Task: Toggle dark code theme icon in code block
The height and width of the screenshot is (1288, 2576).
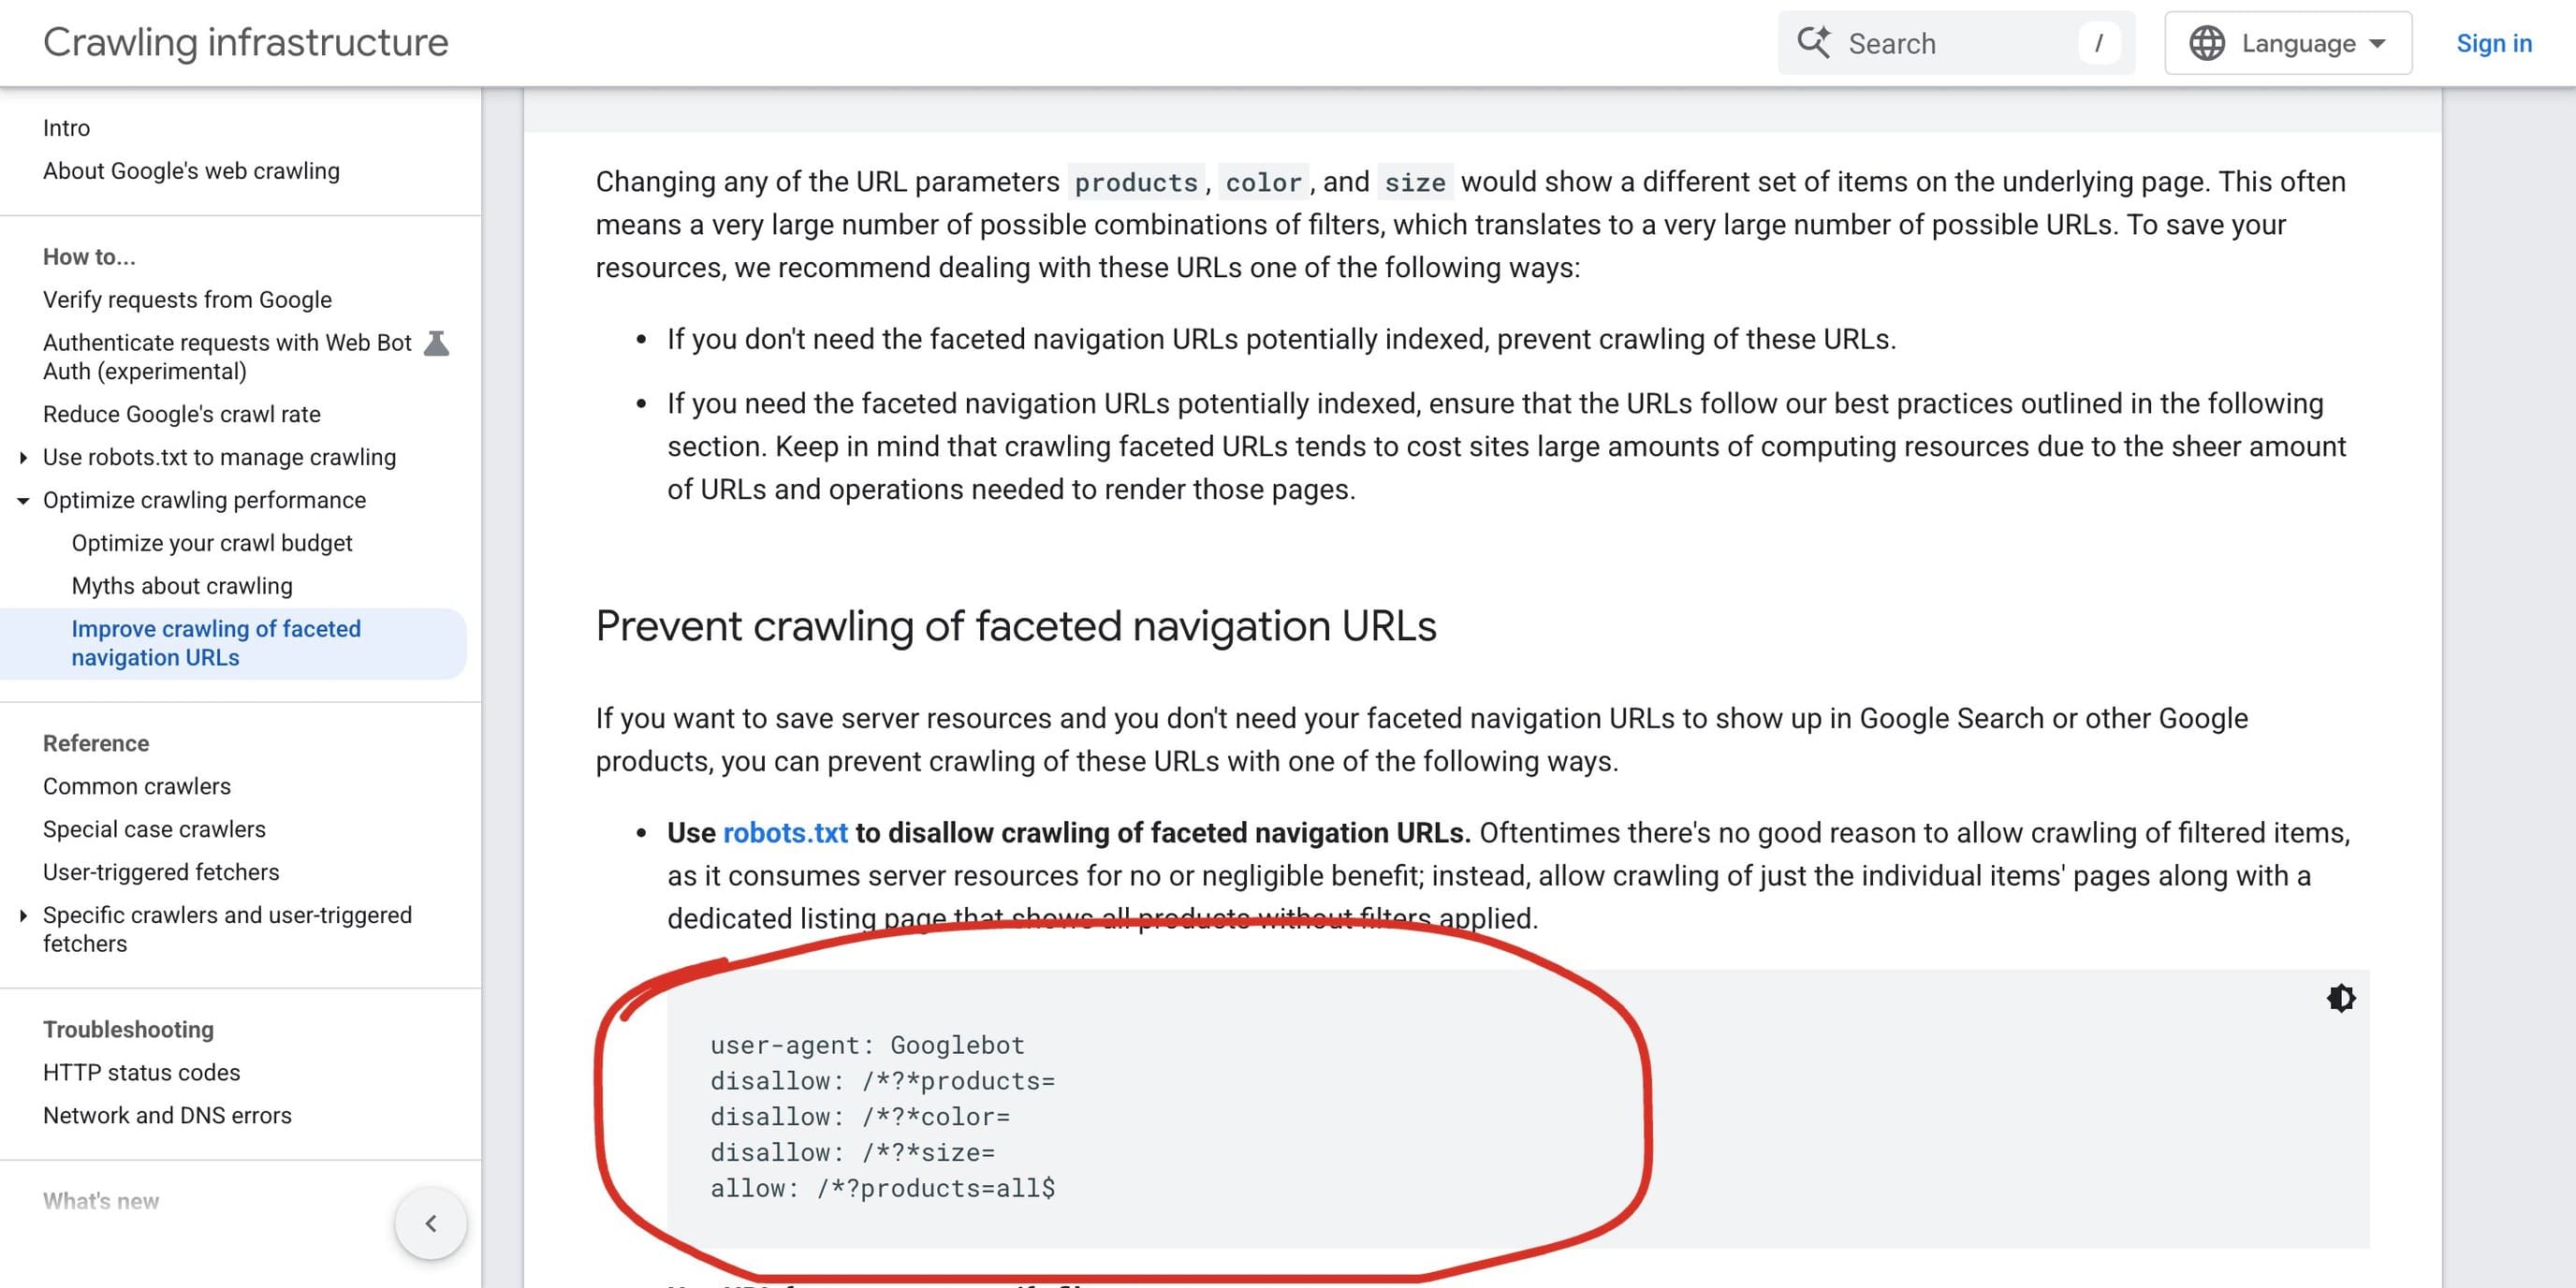Action: [2341, 998]
